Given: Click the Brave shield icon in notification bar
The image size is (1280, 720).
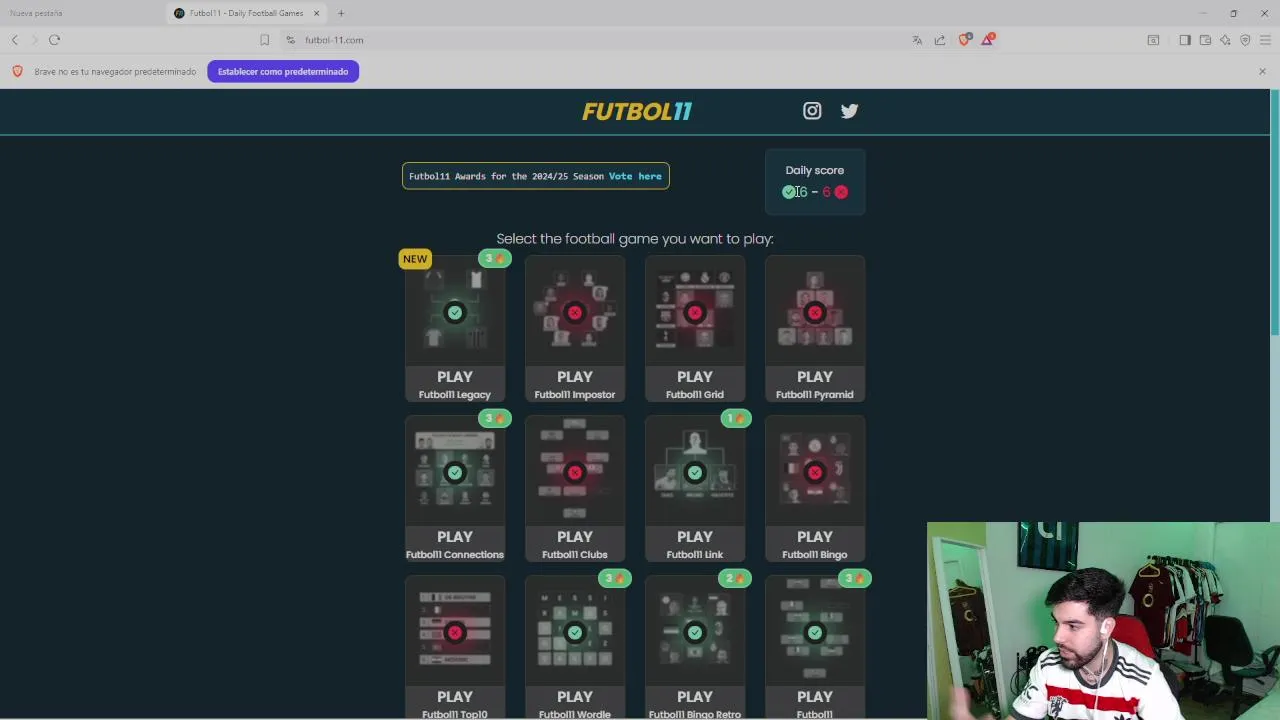Looking at the screenshot, I should coord(17,71).
